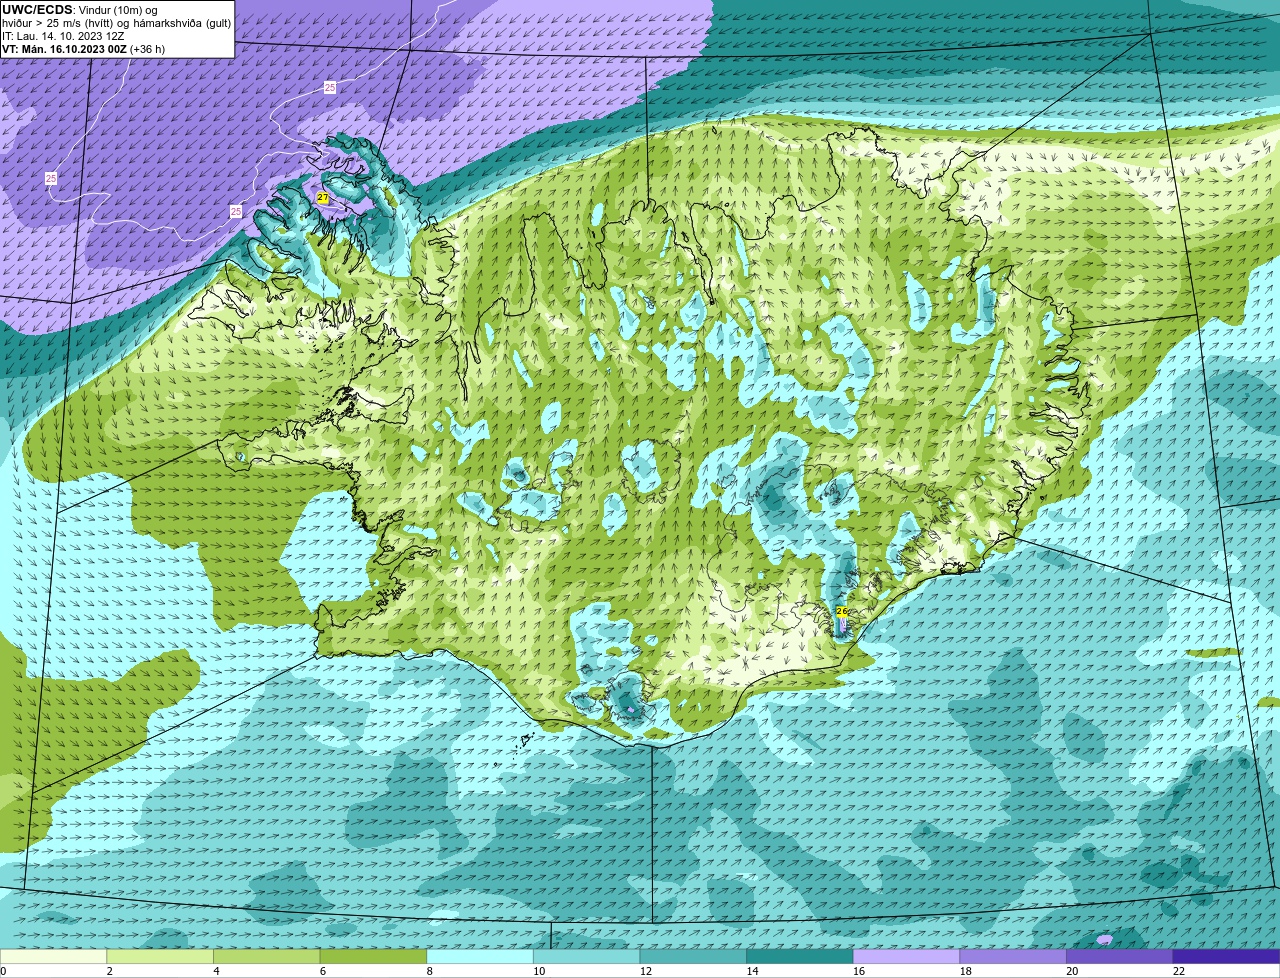Viewport: 1280px width, 978px height.
Task: Click the 20–22 m/s violet swatch
Action: 1120,957
